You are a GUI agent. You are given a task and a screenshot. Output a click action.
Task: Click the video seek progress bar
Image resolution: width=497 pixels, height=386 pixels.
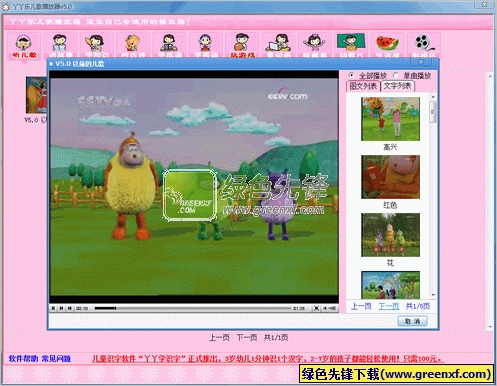193,308
